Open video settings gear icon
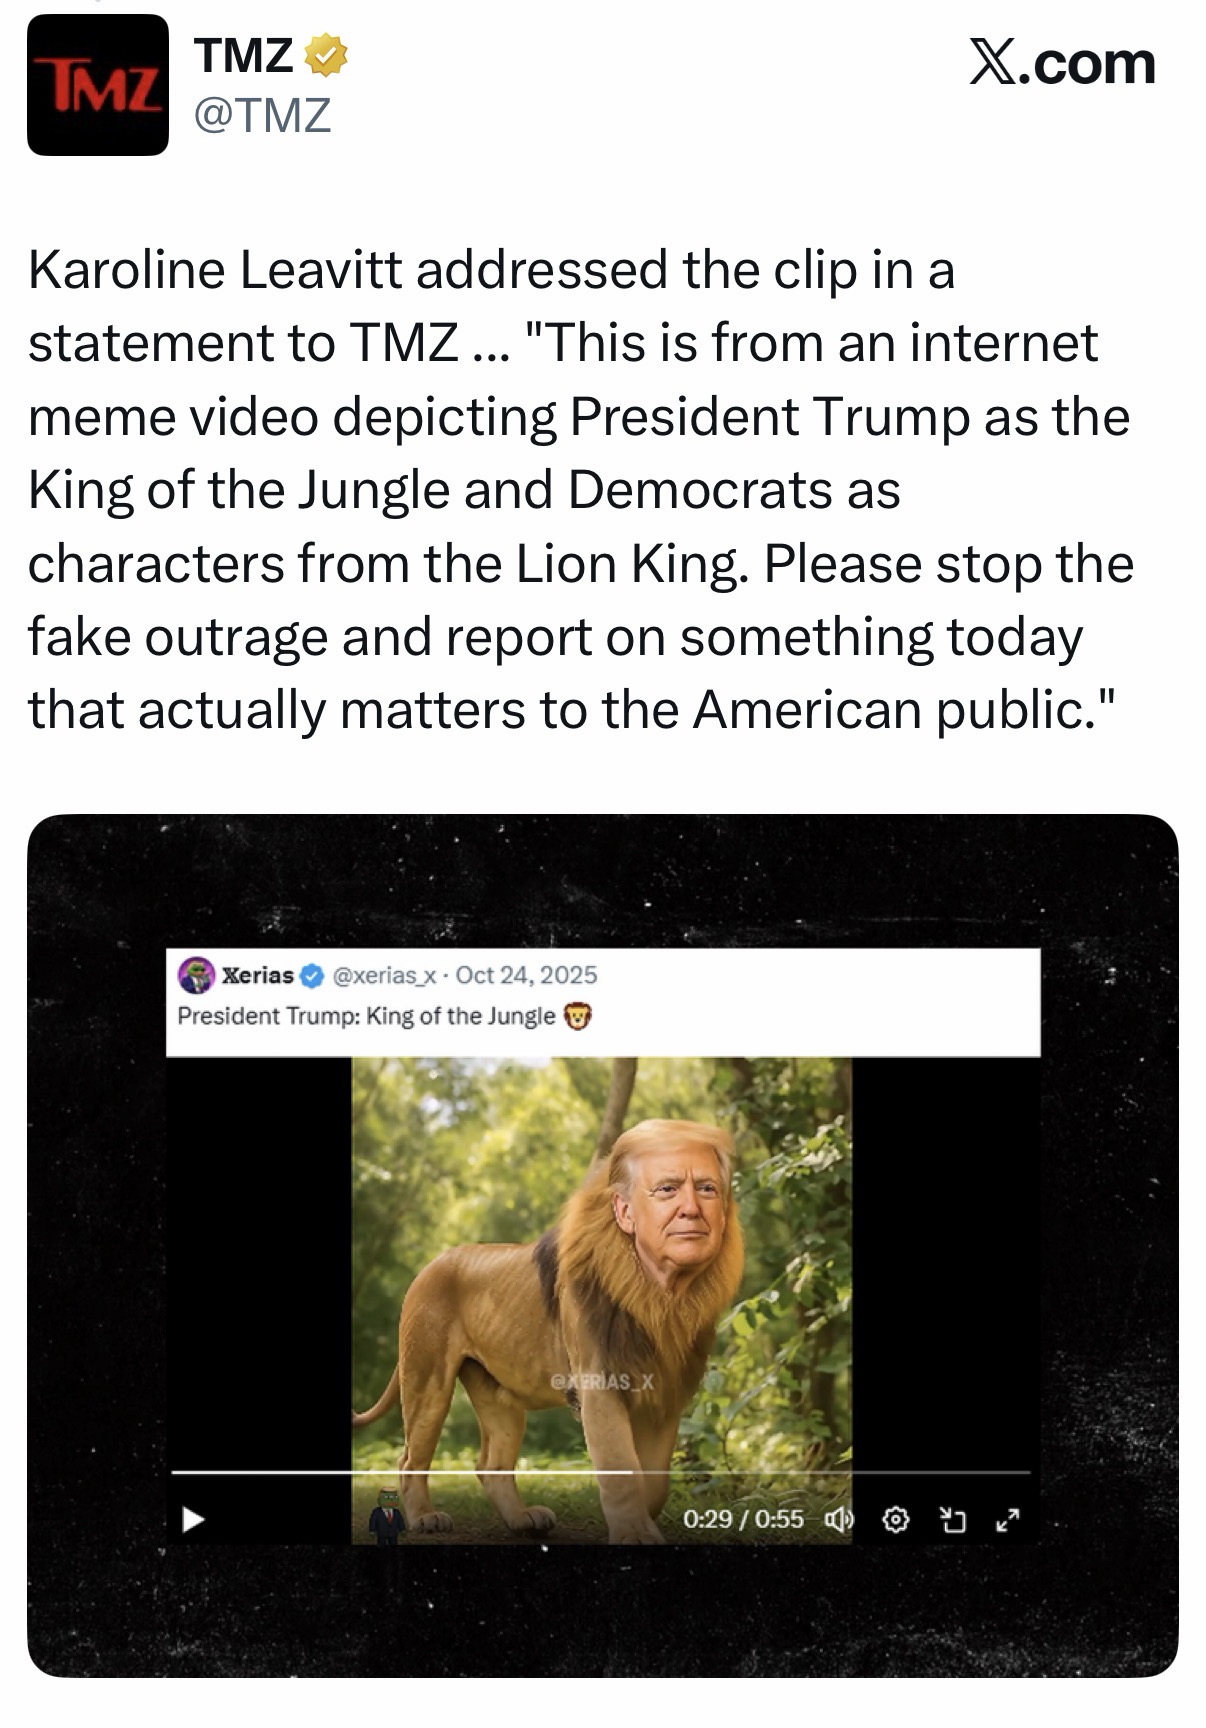The height and width of the screenshot is (1728, 1206). [x=896, y=1520]
